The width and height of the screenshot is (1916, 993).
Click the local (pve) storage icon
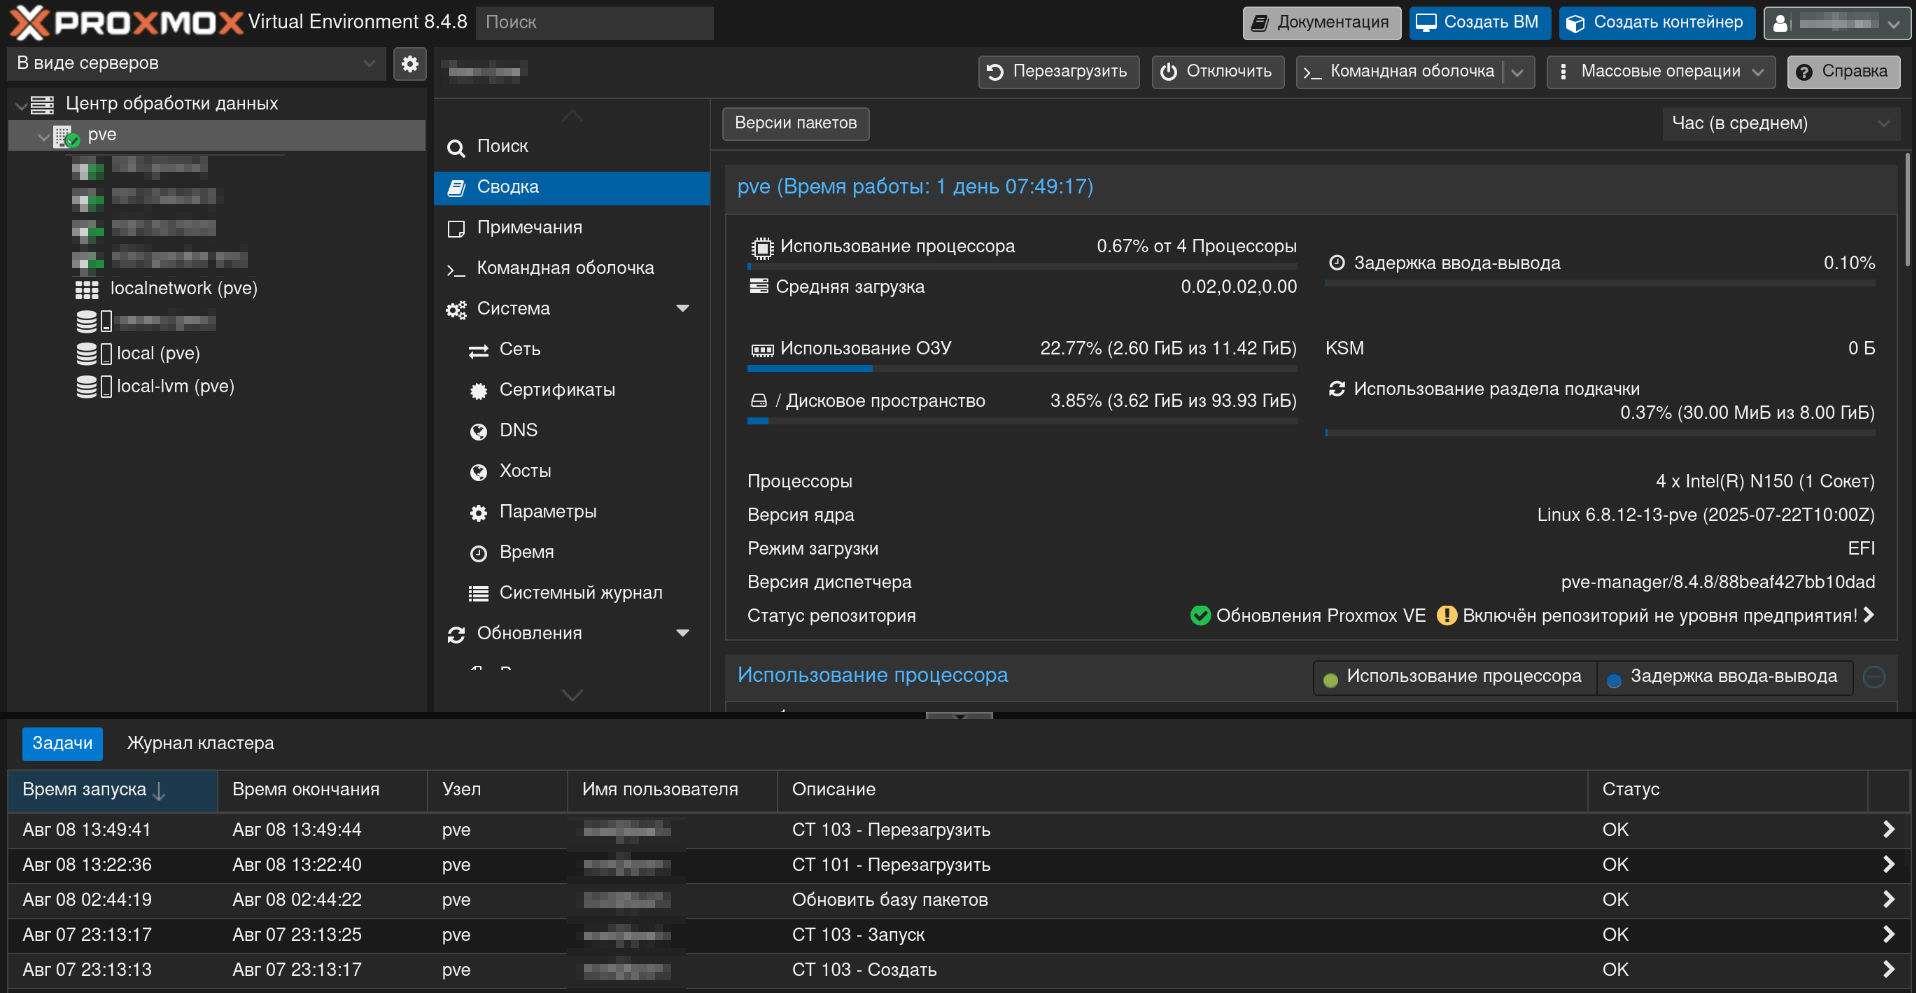94,354
